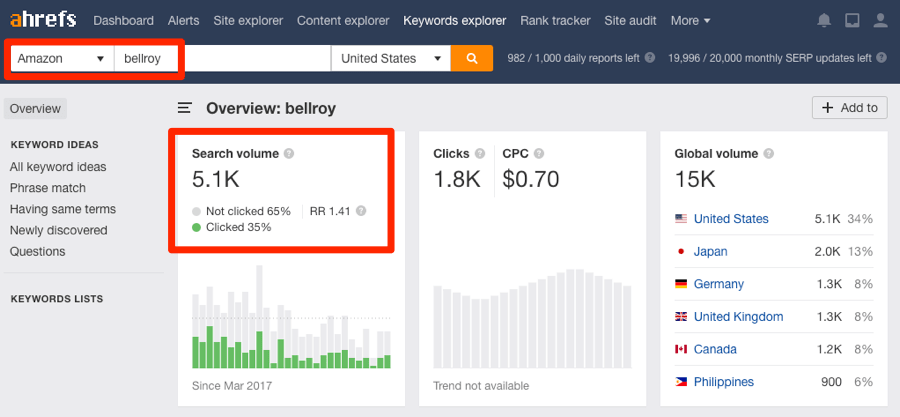Click the Ahrefs logo
This screenshot has height=417, width=900.
pyautogui.click(x=43, y=20)
